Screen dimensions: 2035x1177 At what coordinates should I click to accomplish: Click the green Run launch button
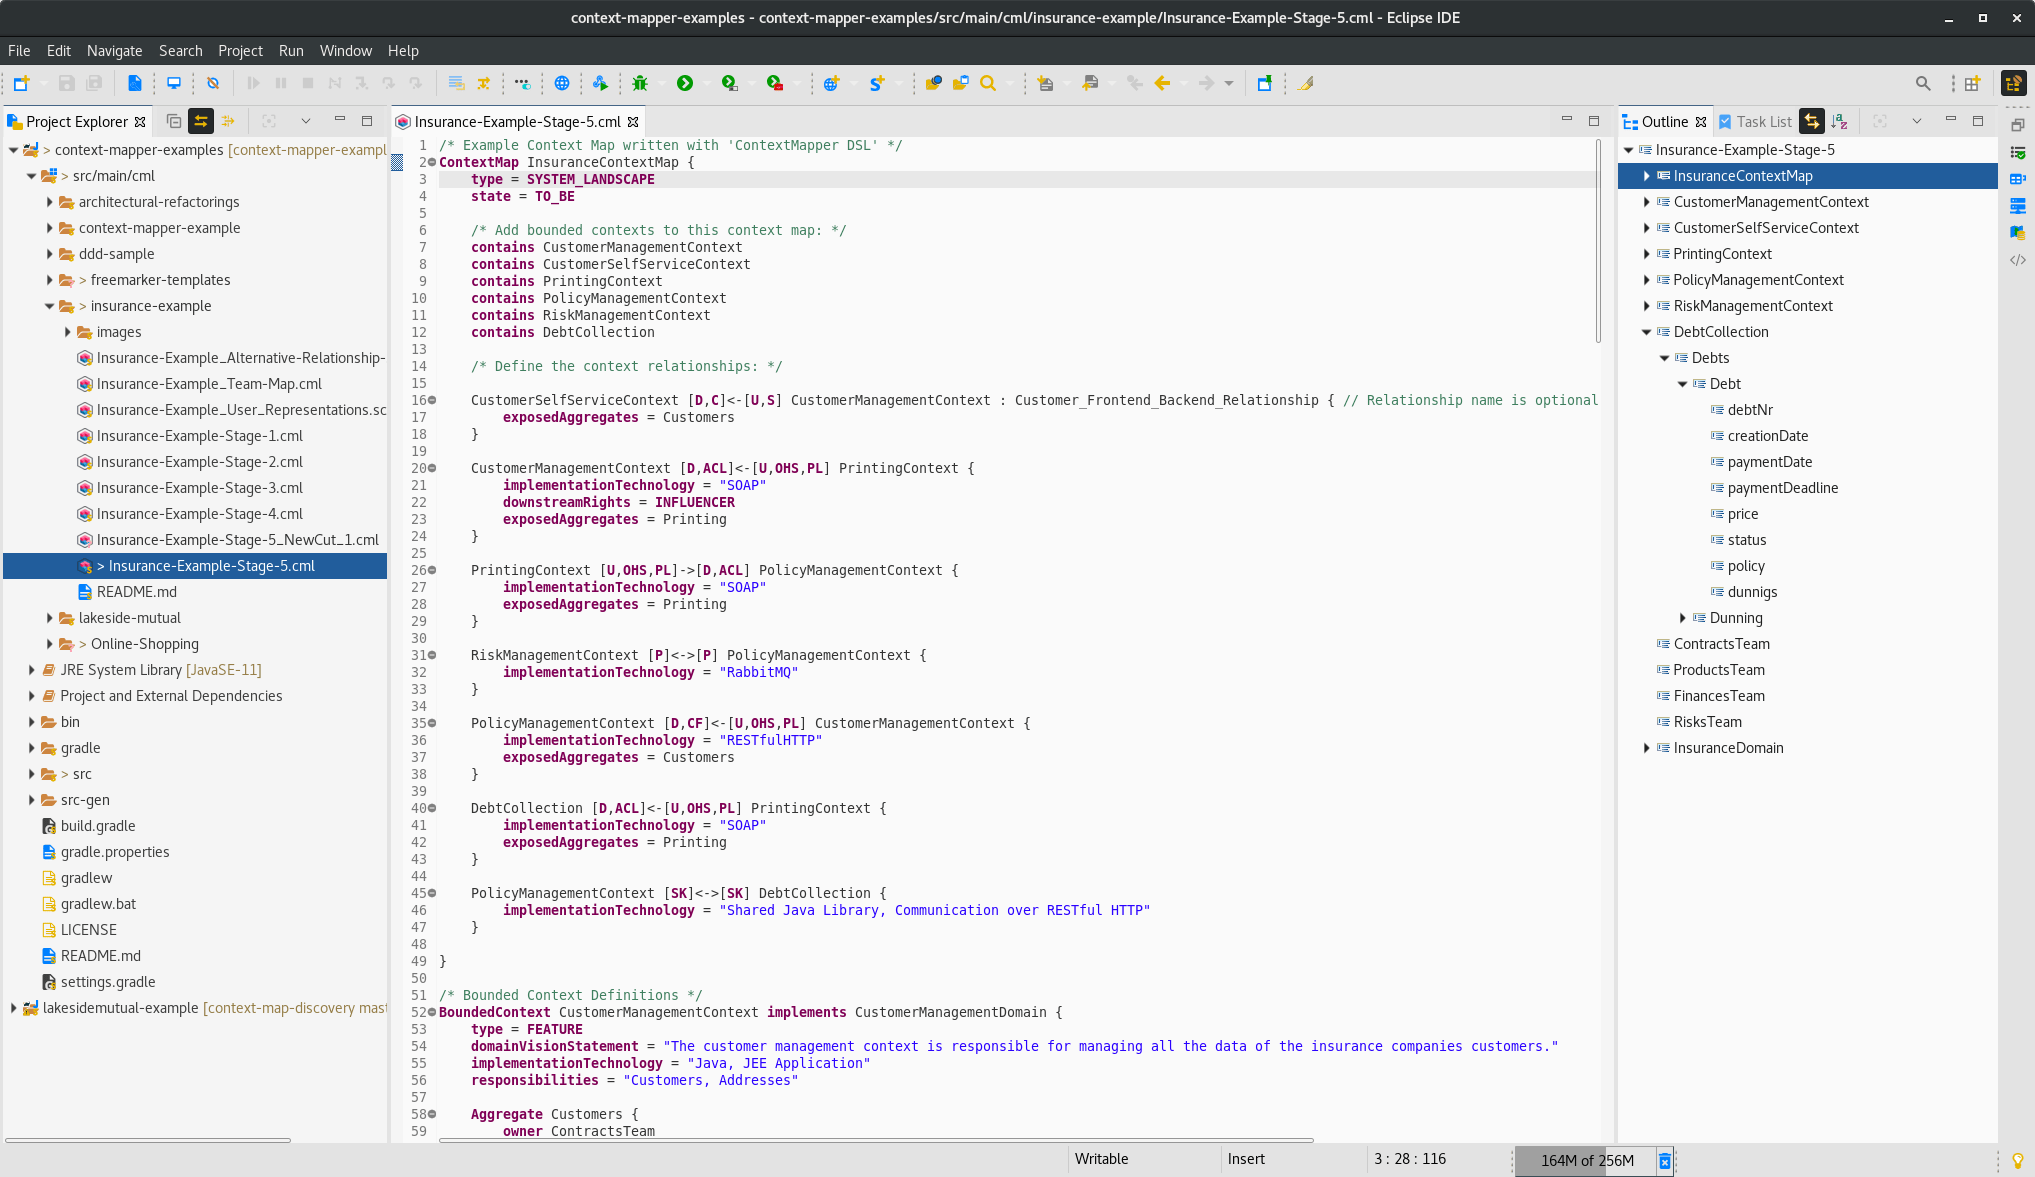point(685,83)
